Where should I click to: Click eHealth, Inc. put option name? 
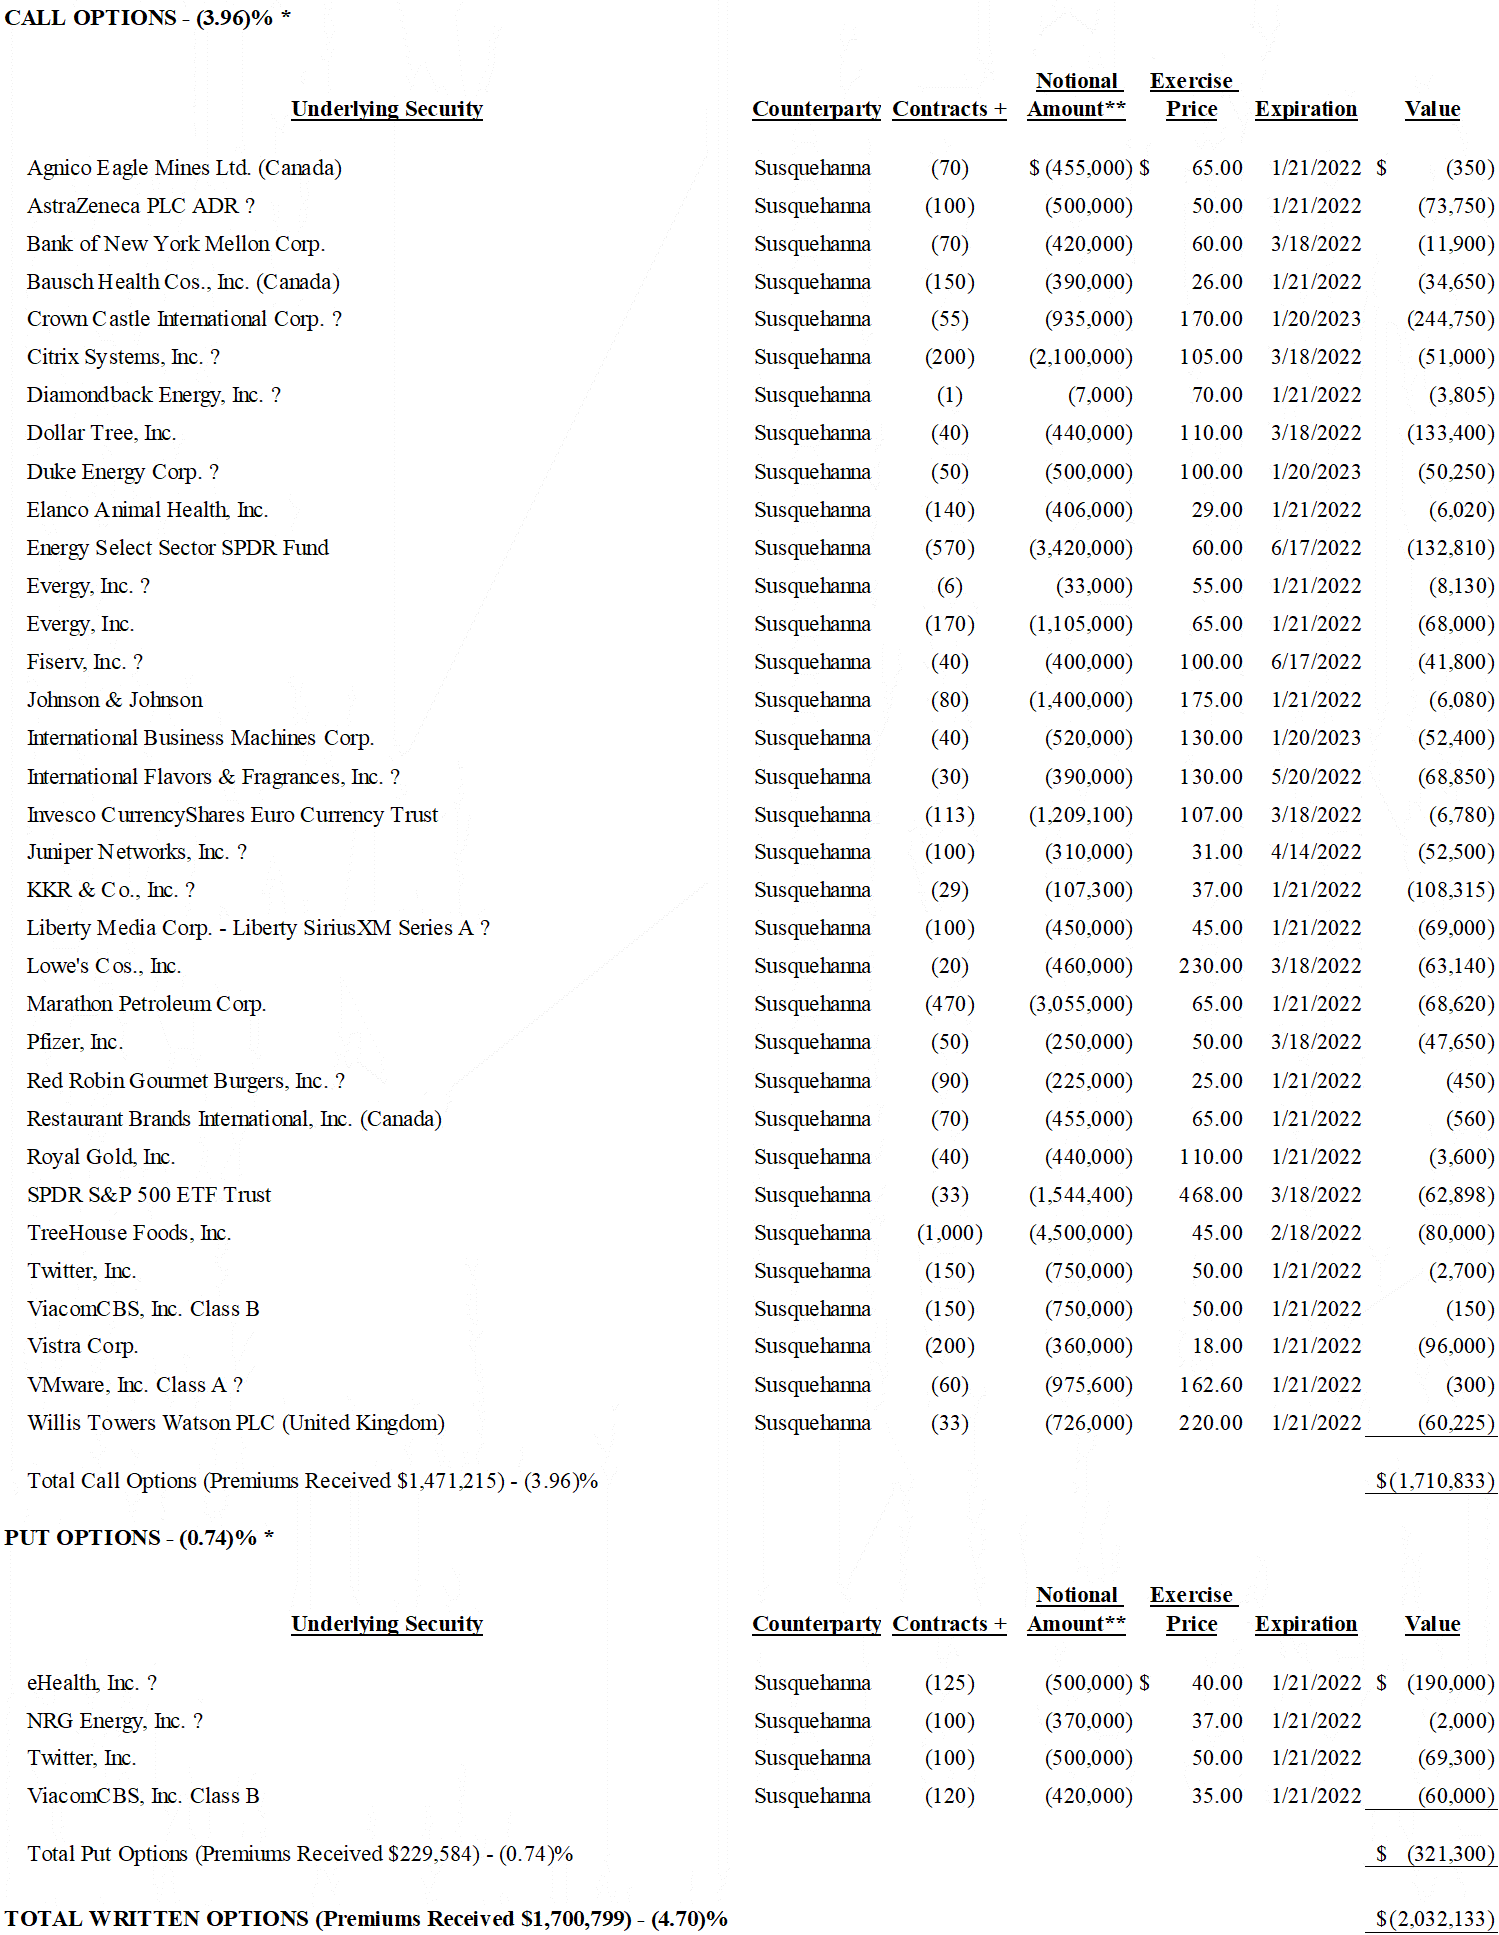[92, 1683]
